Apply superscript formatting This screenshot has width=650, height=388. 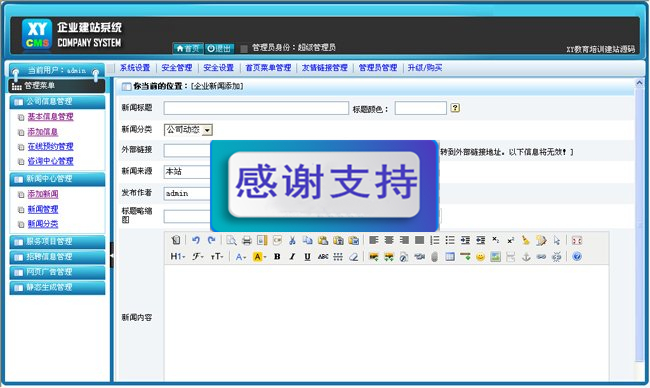tap(511, 240)
